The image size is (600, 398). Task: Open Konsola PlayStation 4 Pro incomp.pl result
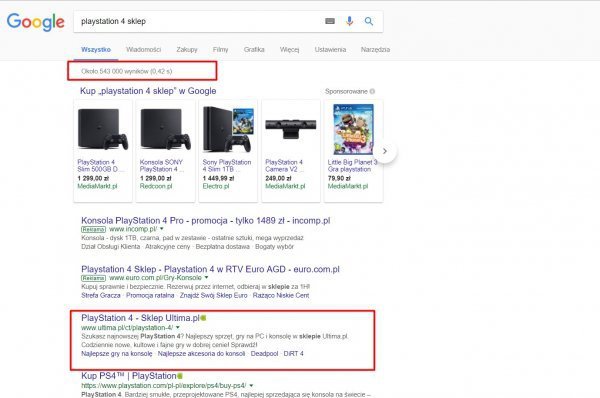tap(205, 220)
